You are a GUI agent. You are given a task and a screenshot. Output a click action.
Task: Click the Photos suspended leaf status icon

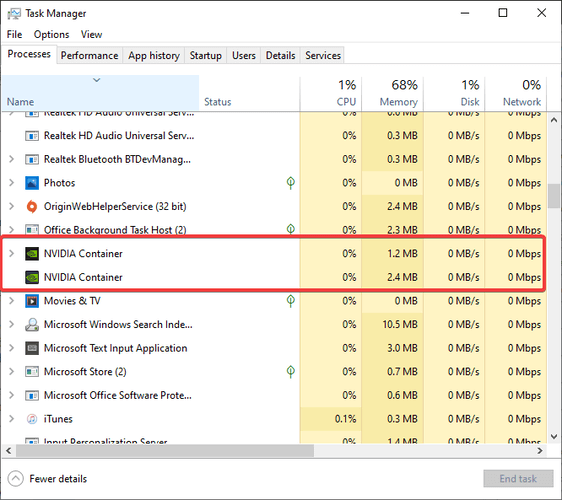(x=291, y=183)
